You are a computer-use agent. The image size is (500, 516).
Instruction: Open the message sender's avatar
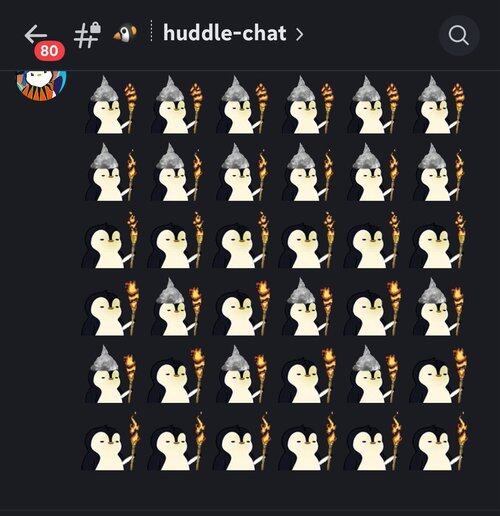[x=41, y=84]
